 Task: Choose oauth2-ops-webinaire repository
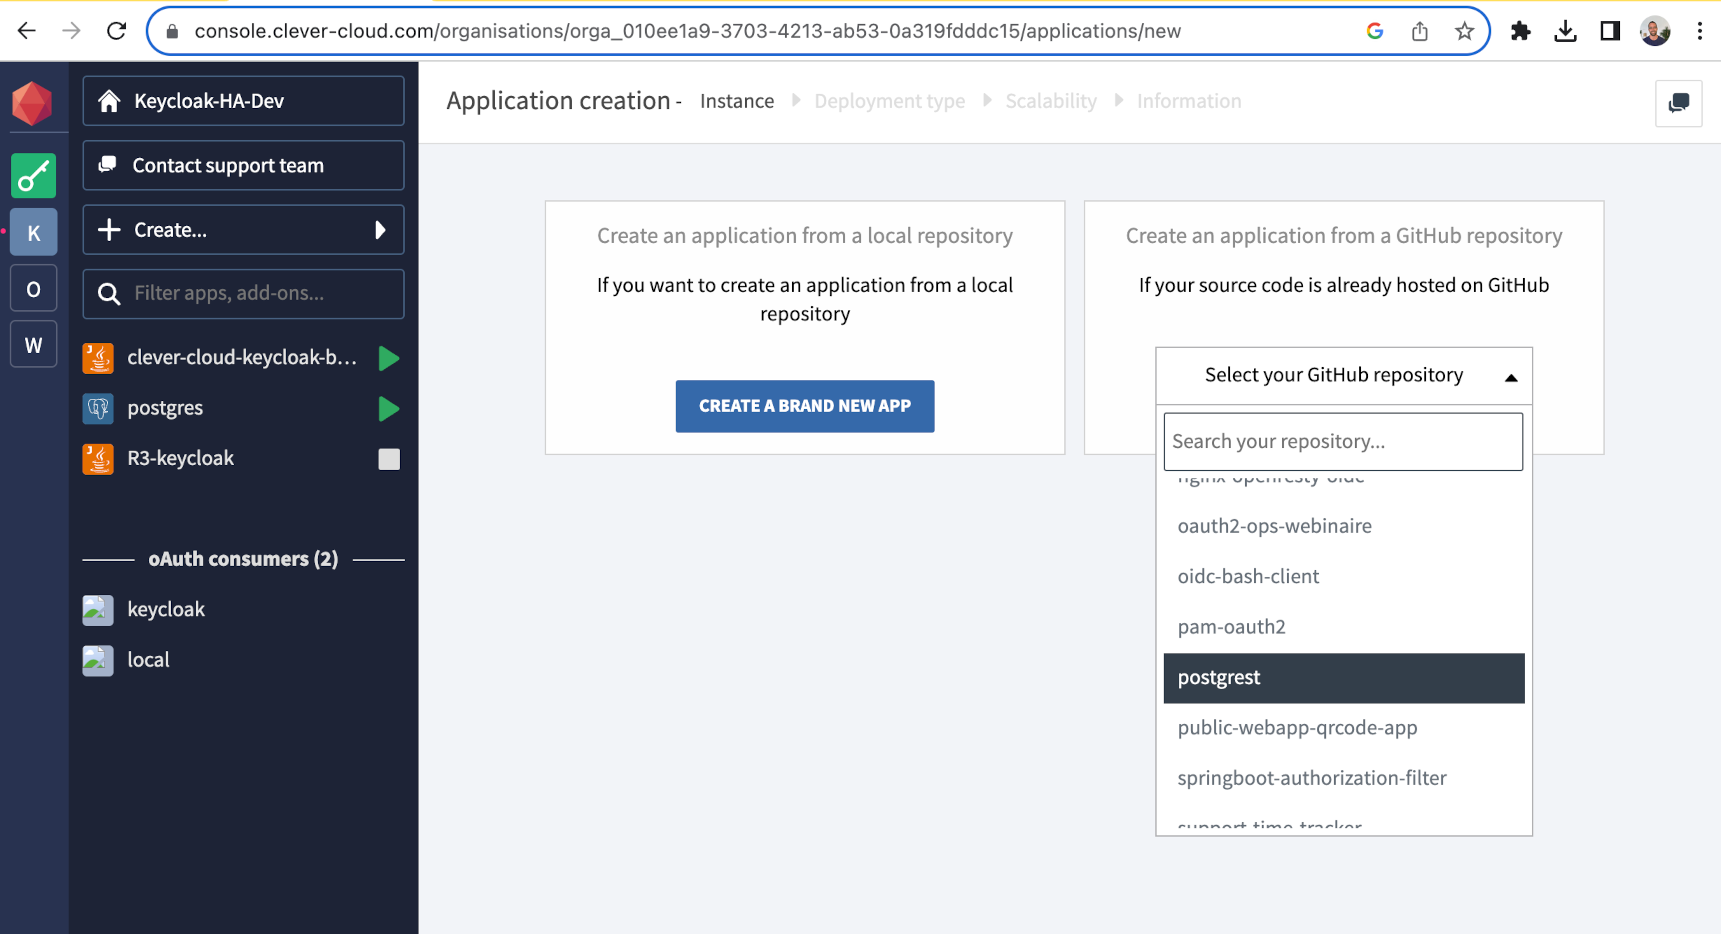(x=1344, y=526)
